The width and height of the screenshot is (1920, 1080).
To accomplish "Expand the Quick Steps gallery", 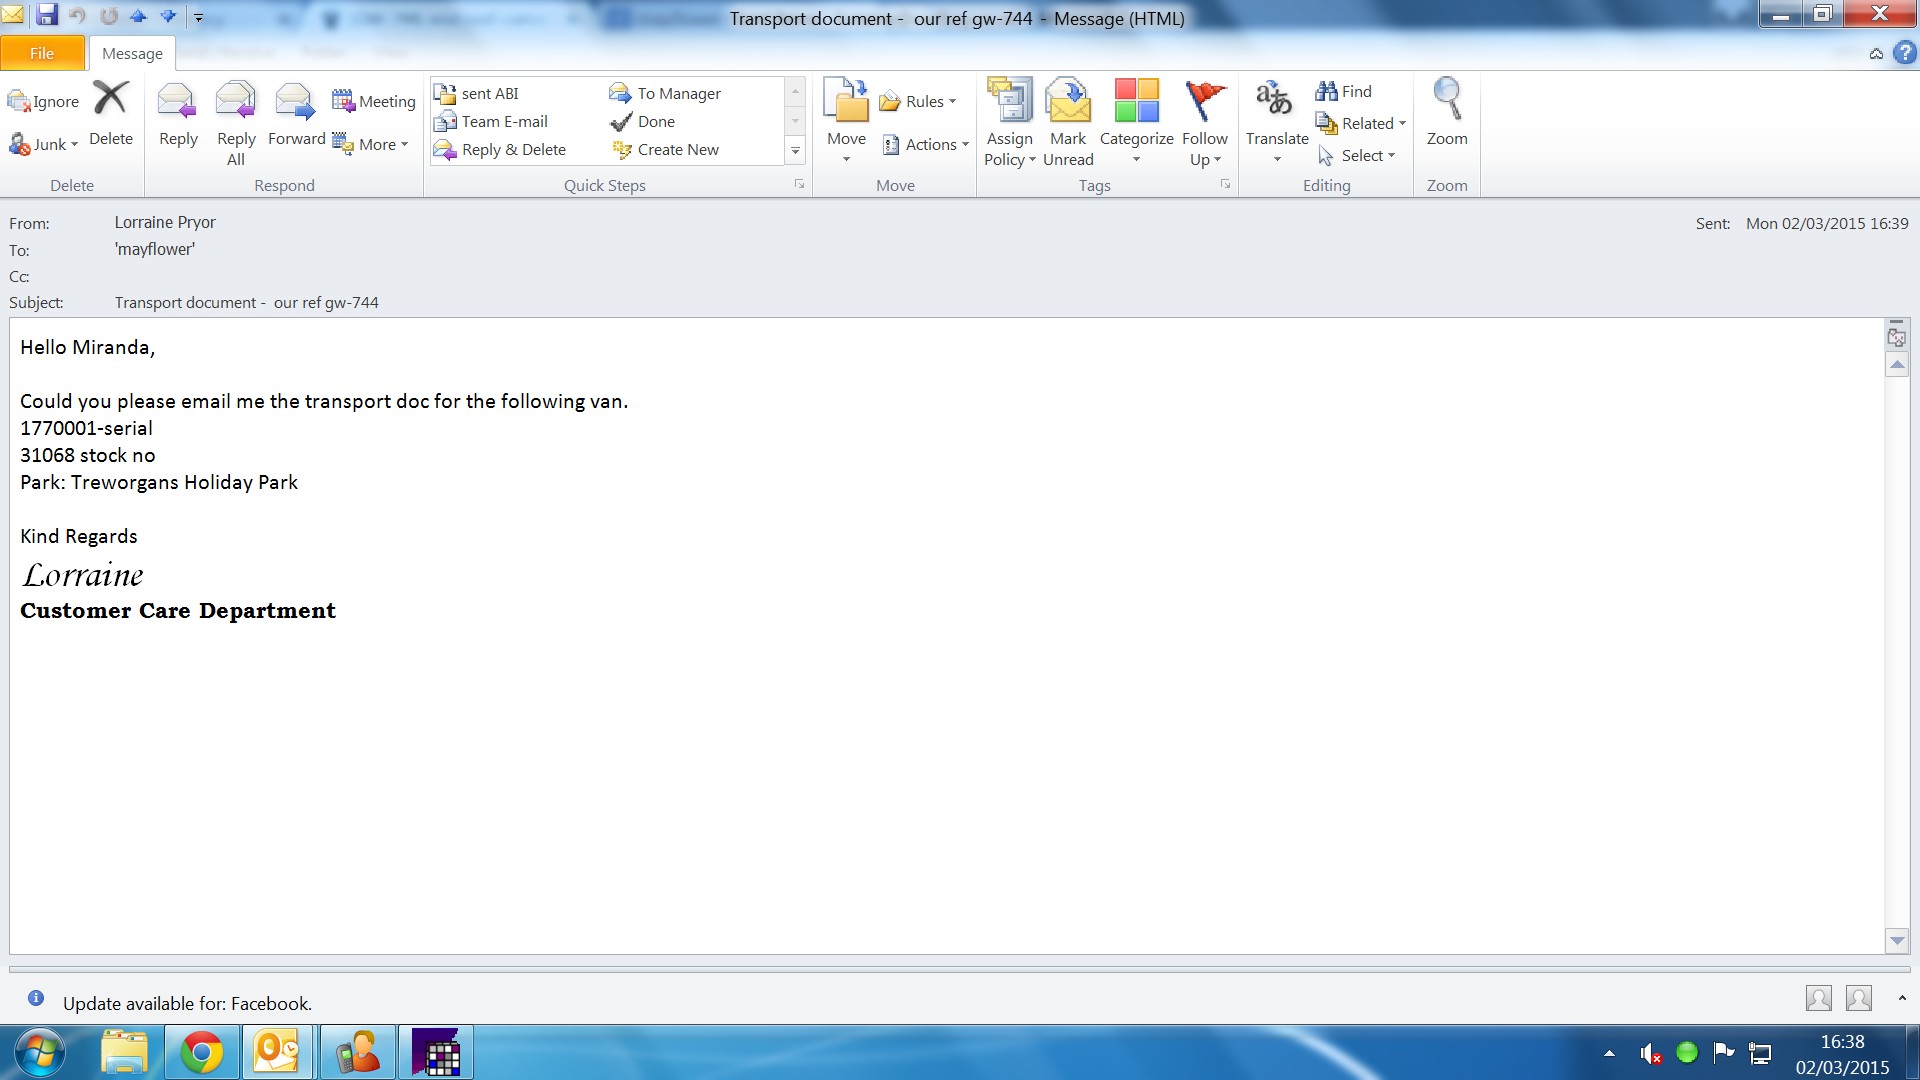I will (796, 151).
